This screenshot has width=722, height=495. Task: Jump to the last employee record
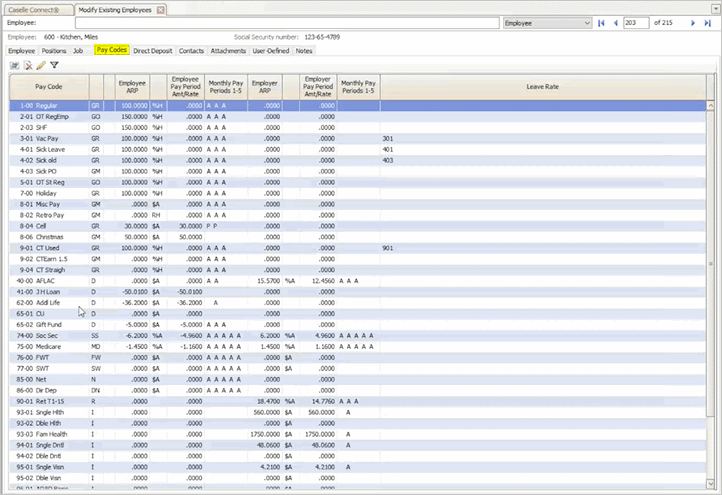(708, 22)
